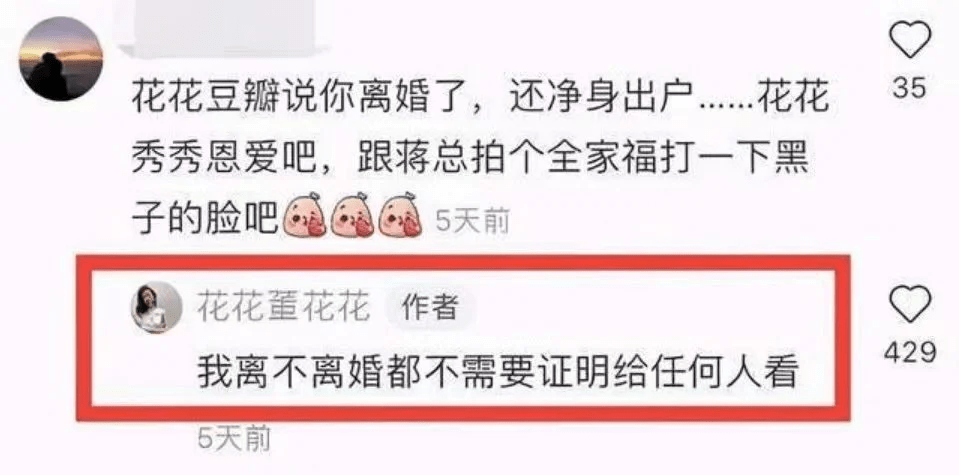Tap the 作者 author badge
Screen dimensions: 959x475
coord(430,307)
